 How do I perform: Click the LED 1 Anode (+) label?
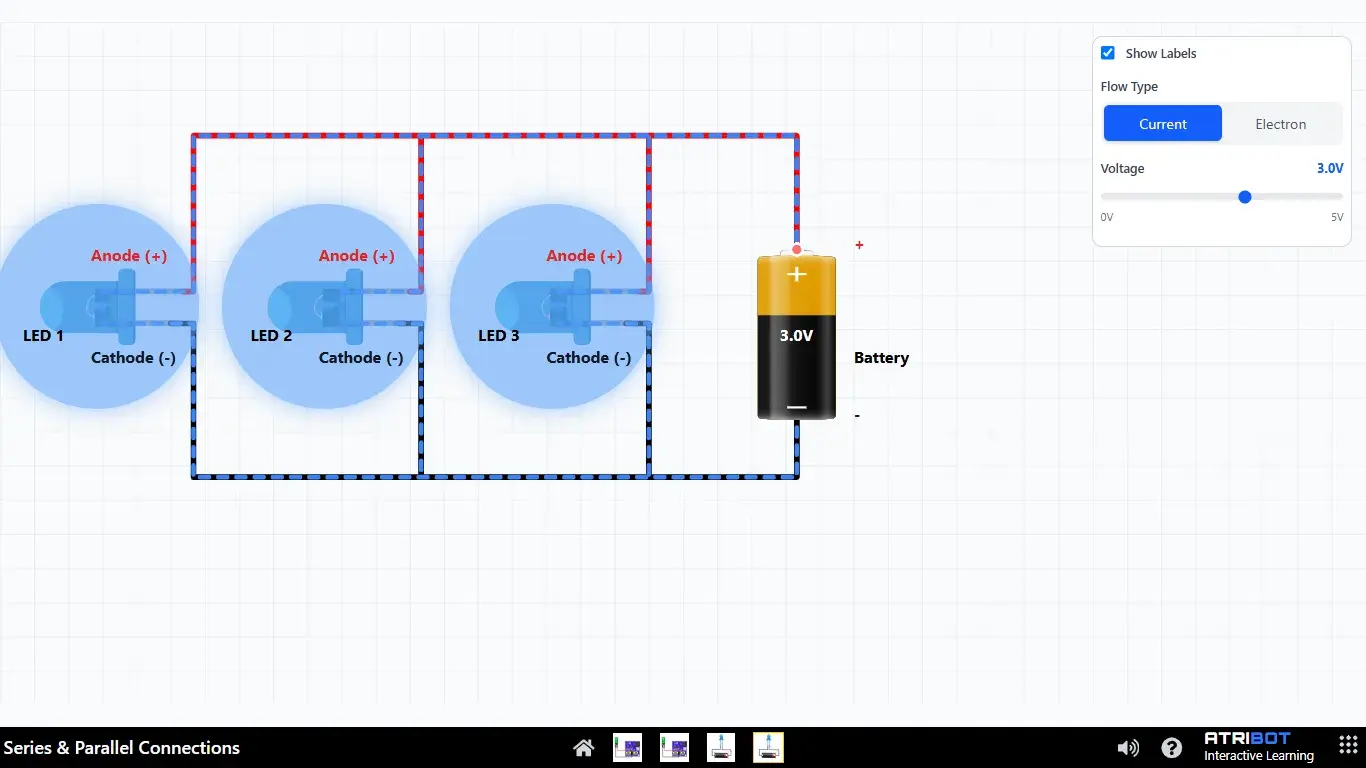(x=129, y=256)
